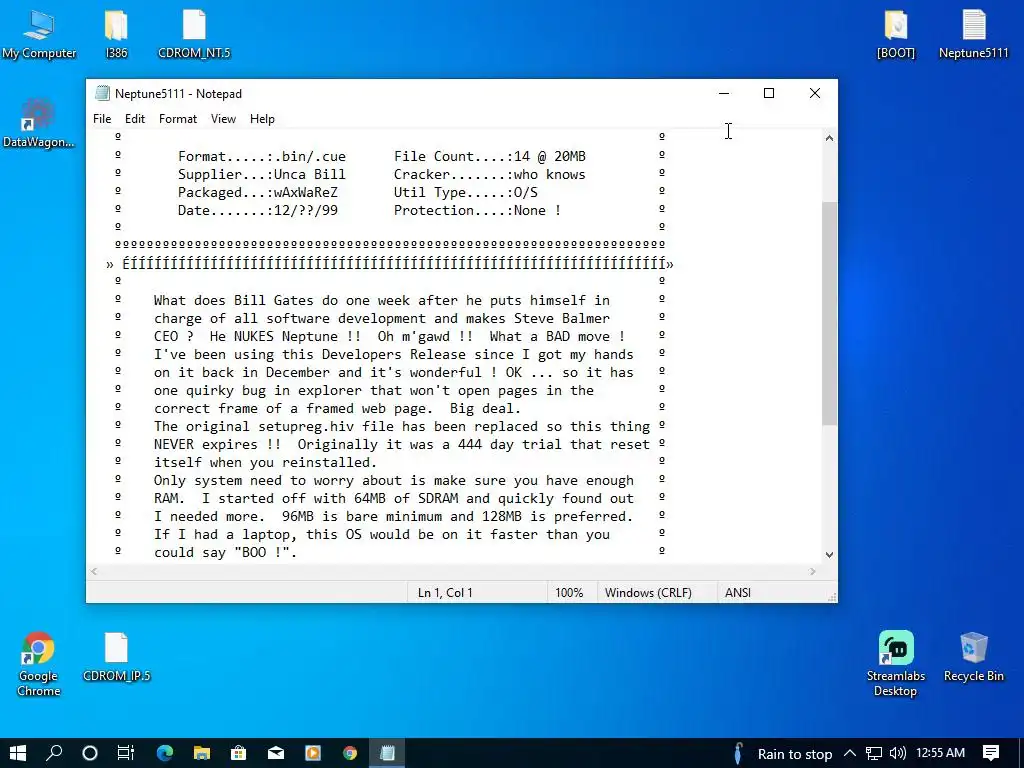This screenshot has width=1024, height=768.
Task: Click the 100% zoom status entry
Action: [569, 593]
